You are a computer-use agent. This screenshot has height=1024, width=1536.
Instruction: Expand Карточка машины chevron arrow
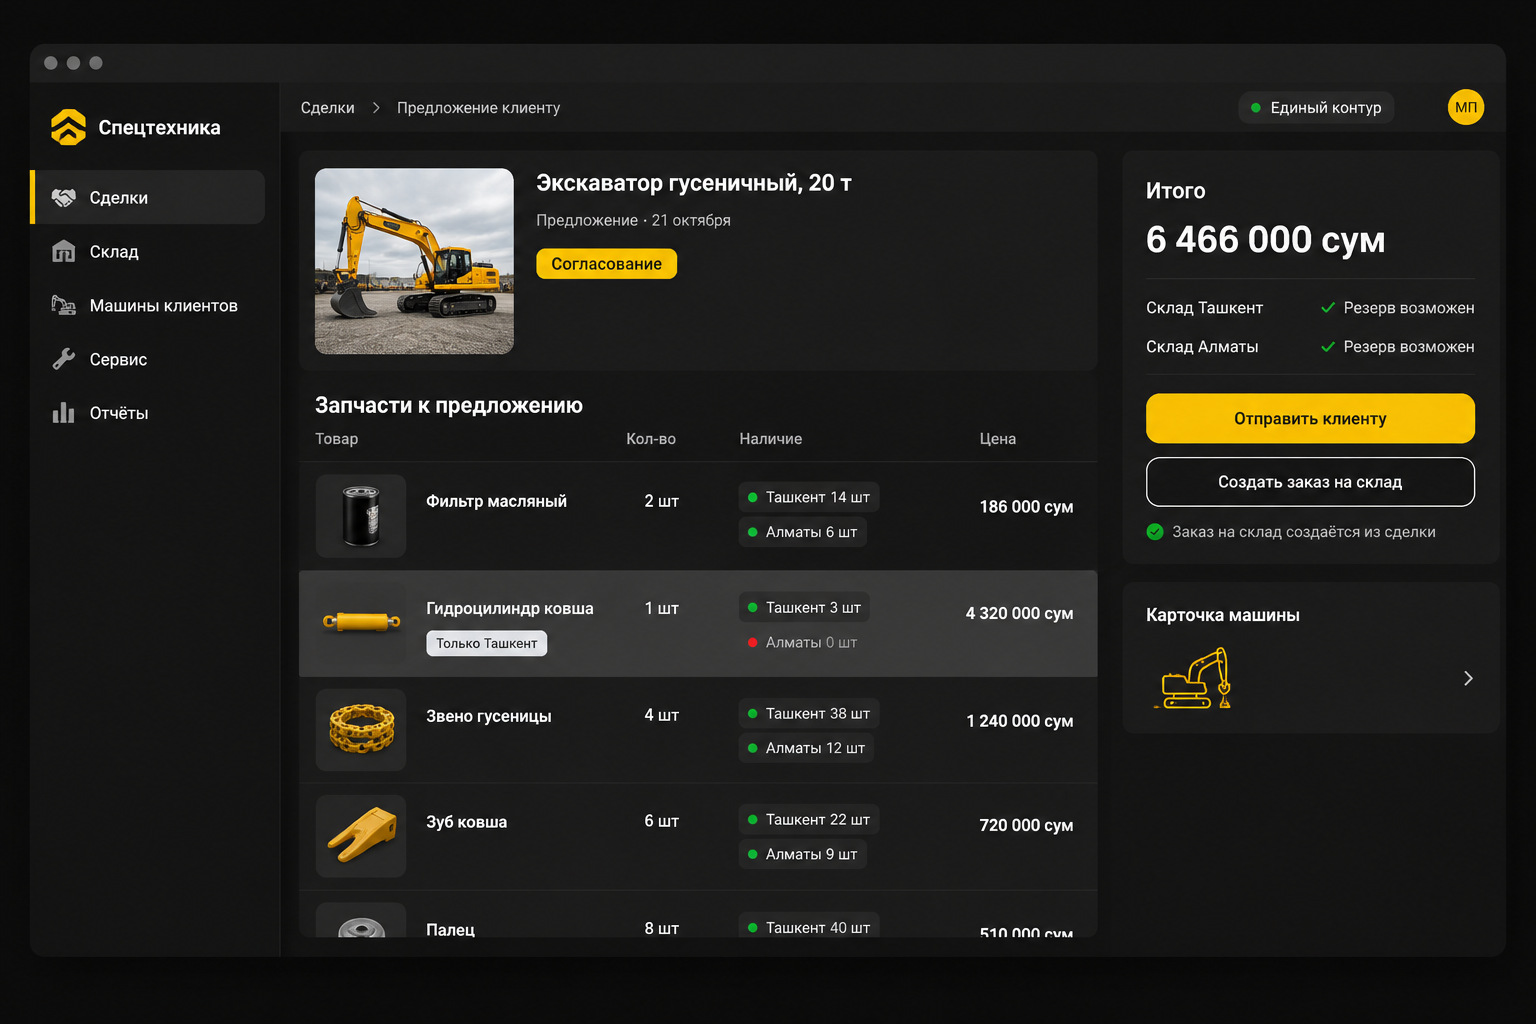[1468, 678]
